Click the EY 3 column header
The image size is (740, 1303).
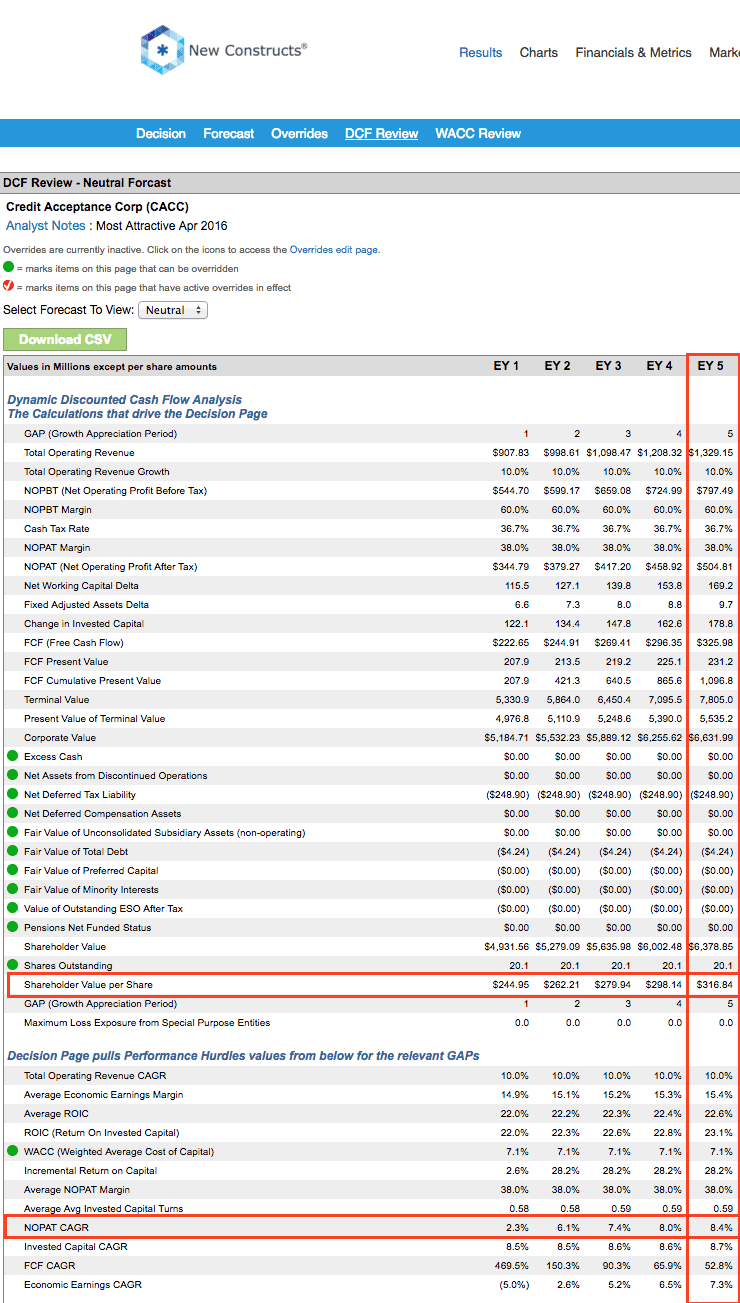pos(608,366)
